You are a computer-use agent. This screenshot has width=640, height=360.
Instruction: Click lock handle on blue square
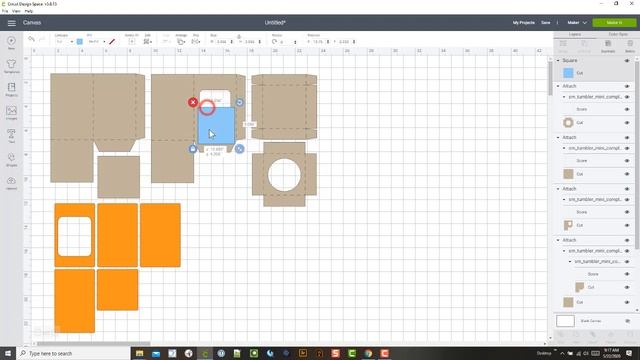pyautogui.click(x=193, y=149)
